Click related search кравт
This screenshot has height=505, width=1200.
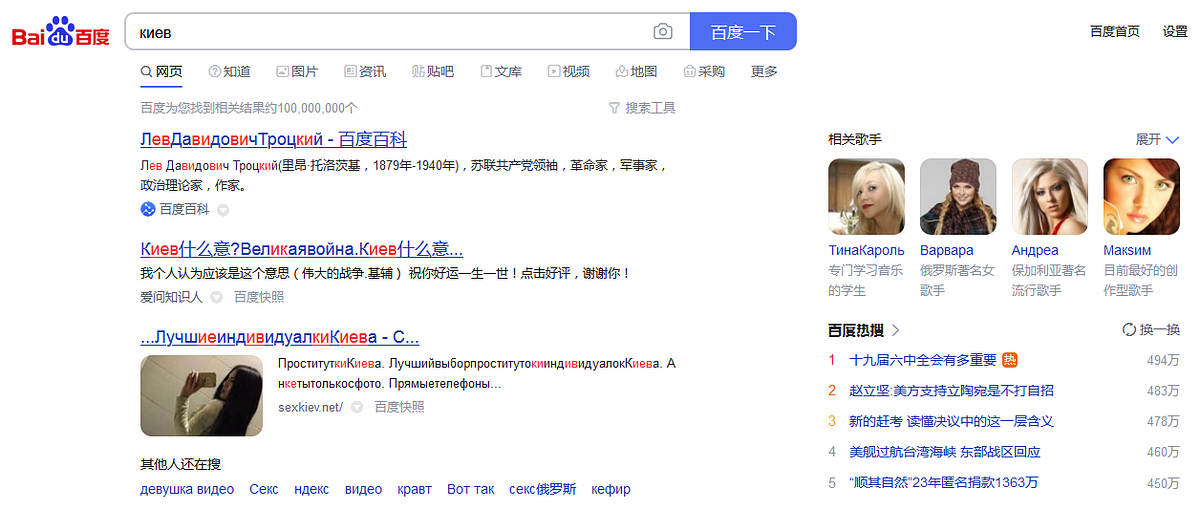[x=415, y=489]
